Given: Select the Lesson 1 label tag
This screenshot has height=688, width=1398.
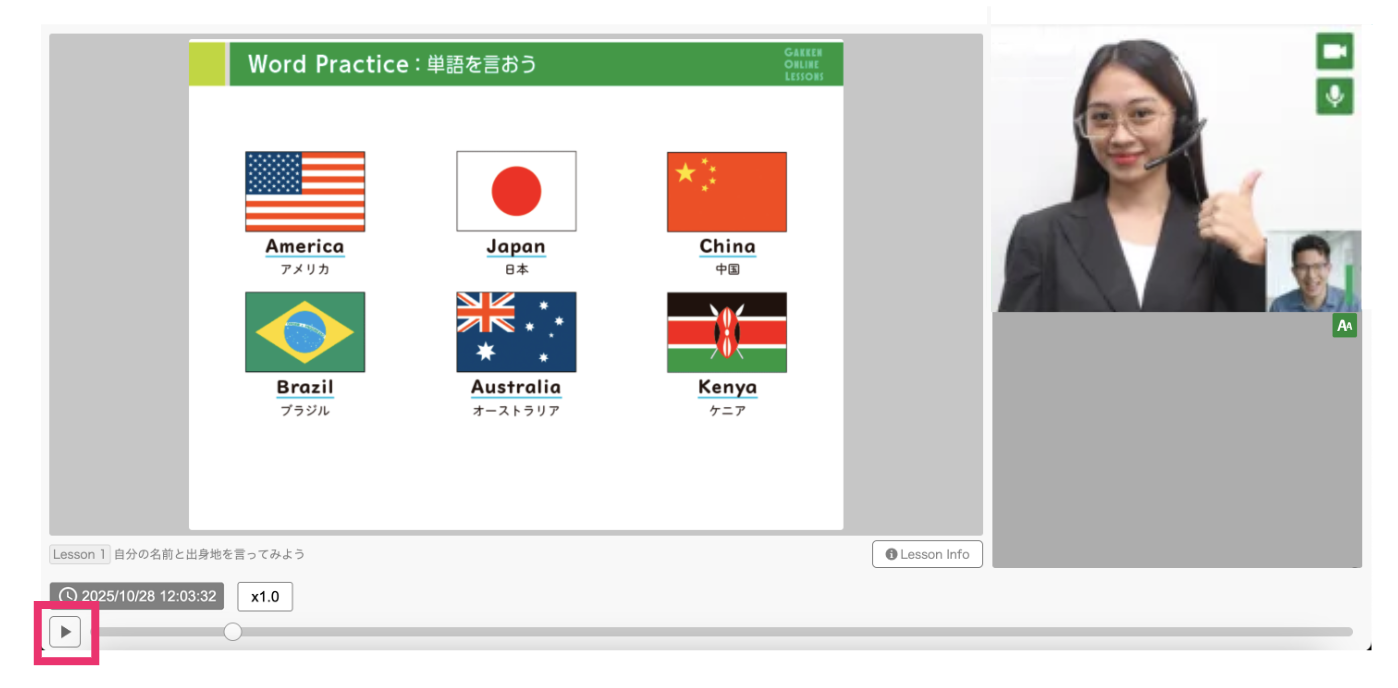Looking at the screenshot, I should tap(79, 554).
